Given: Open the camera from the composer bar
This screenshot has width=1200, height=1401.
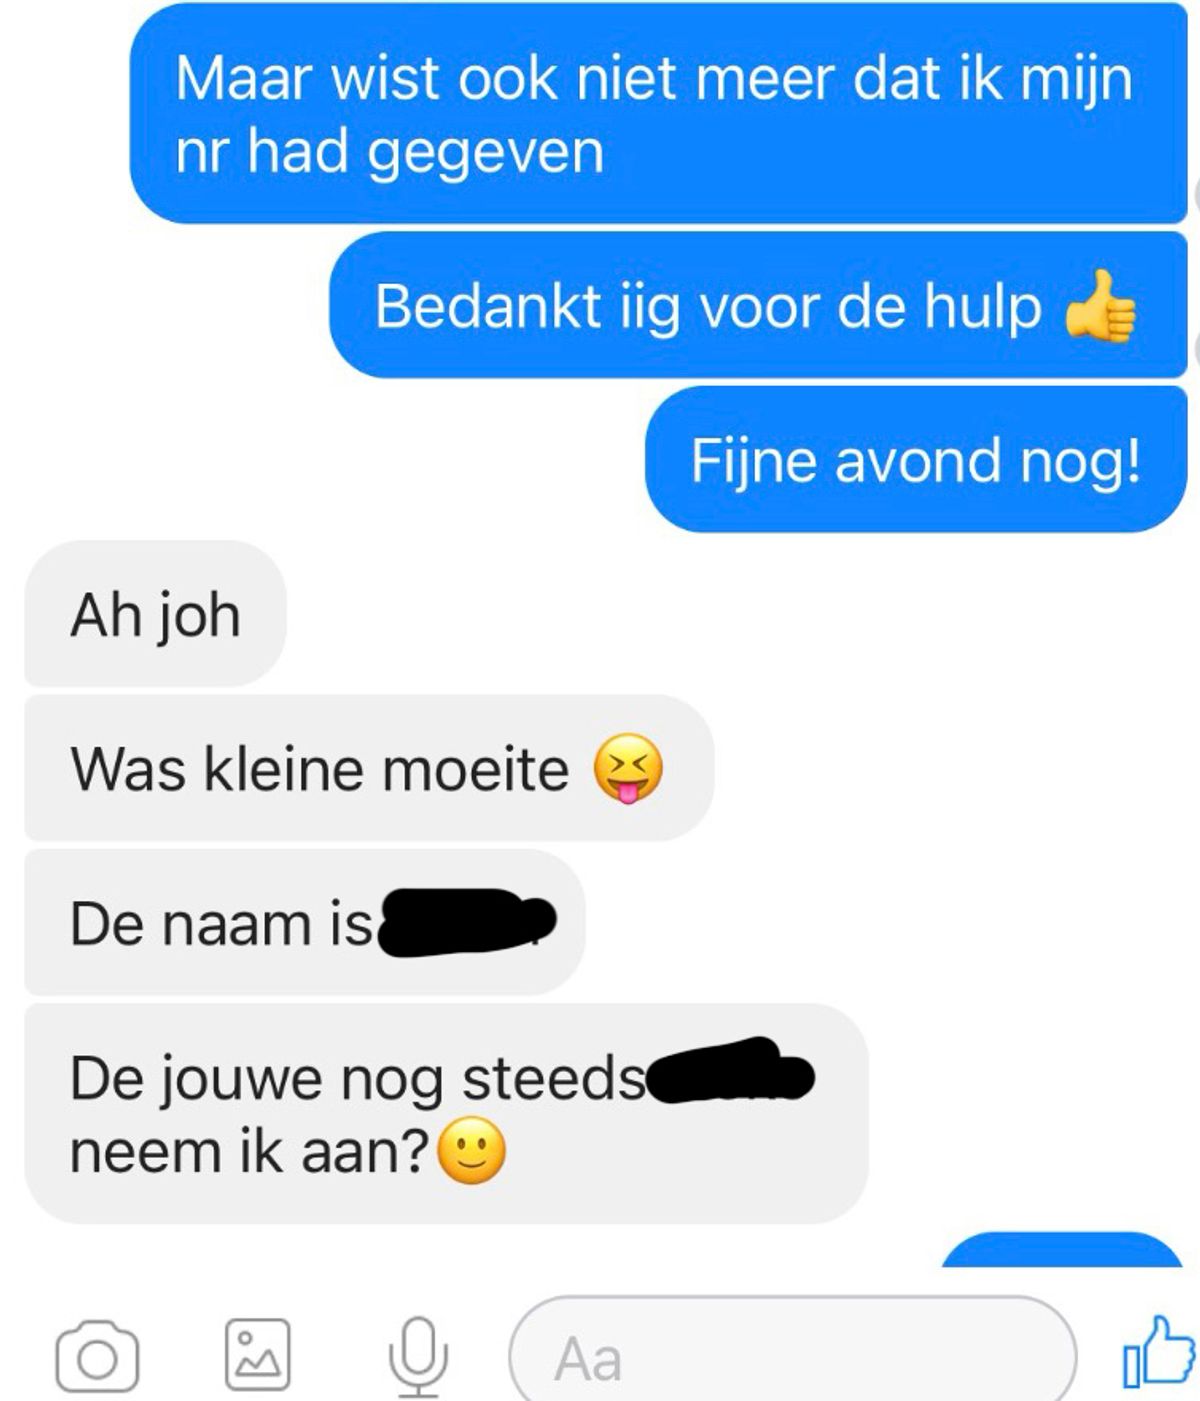Looking at the screenshot, I should click(97, 1356).
